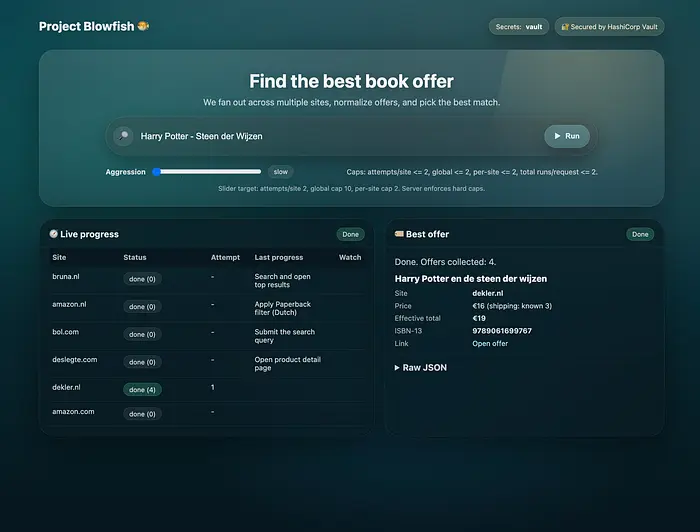Expand the Raw JSON section
This screenshot has width=700, height=532.
pos(421,367)
